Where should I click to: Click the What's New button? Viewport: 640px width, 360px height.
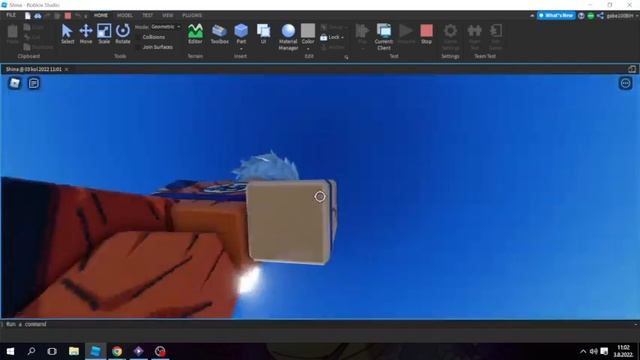556,16
